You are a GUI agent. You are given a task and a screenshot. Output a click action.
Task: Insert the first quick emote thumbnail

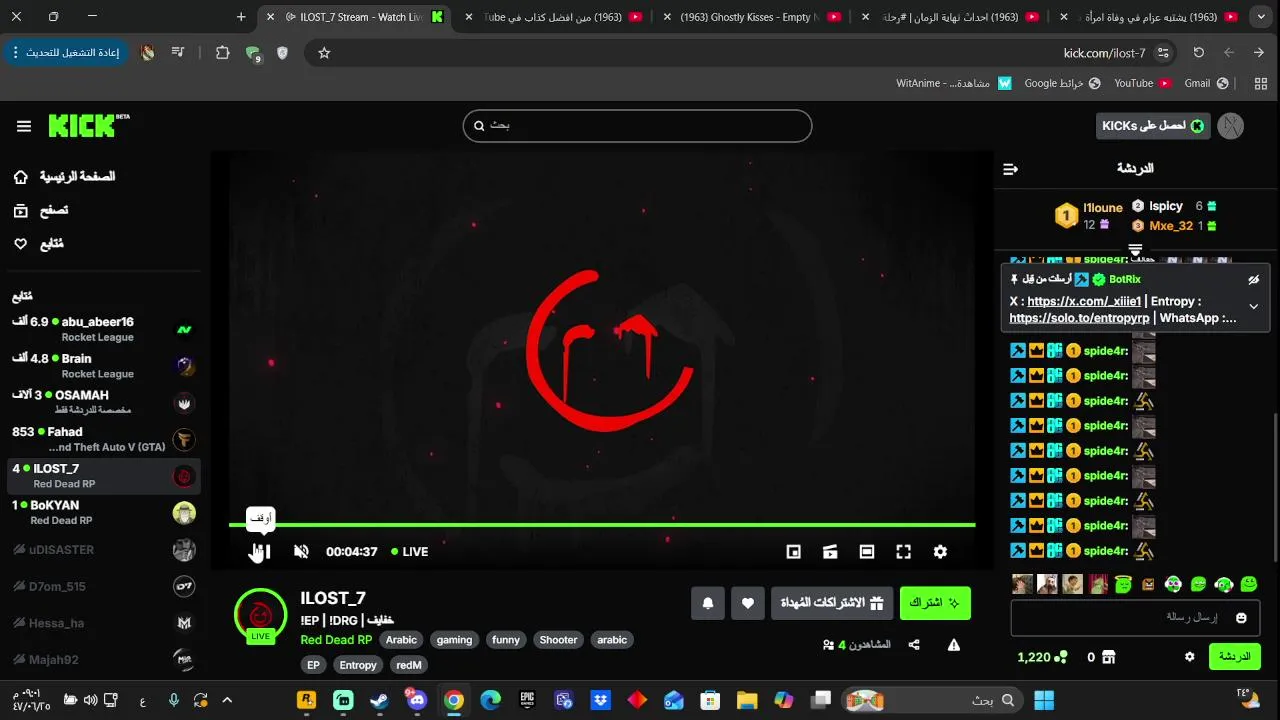click(x=1022, y=584)
